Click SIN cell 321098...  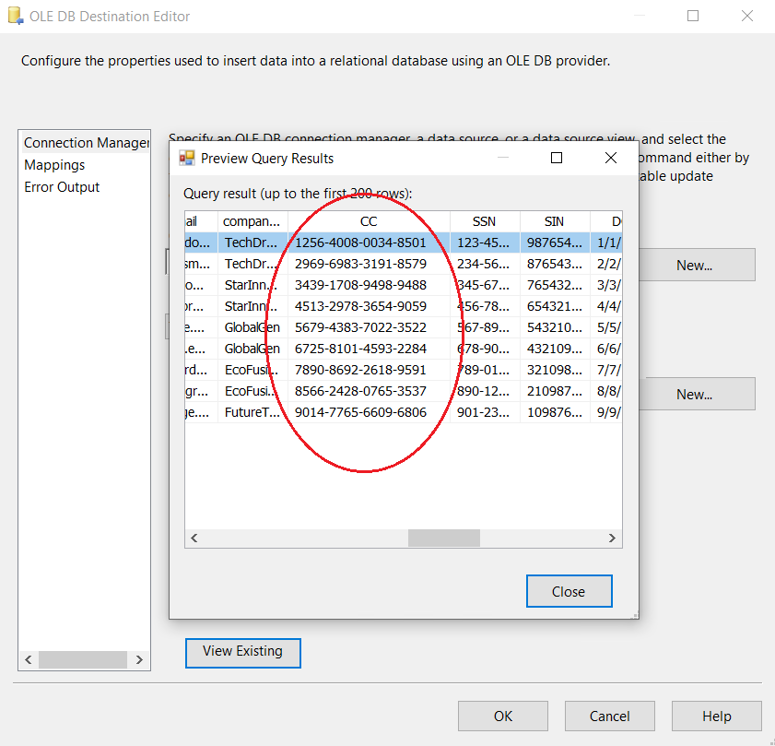pos(555,370)
